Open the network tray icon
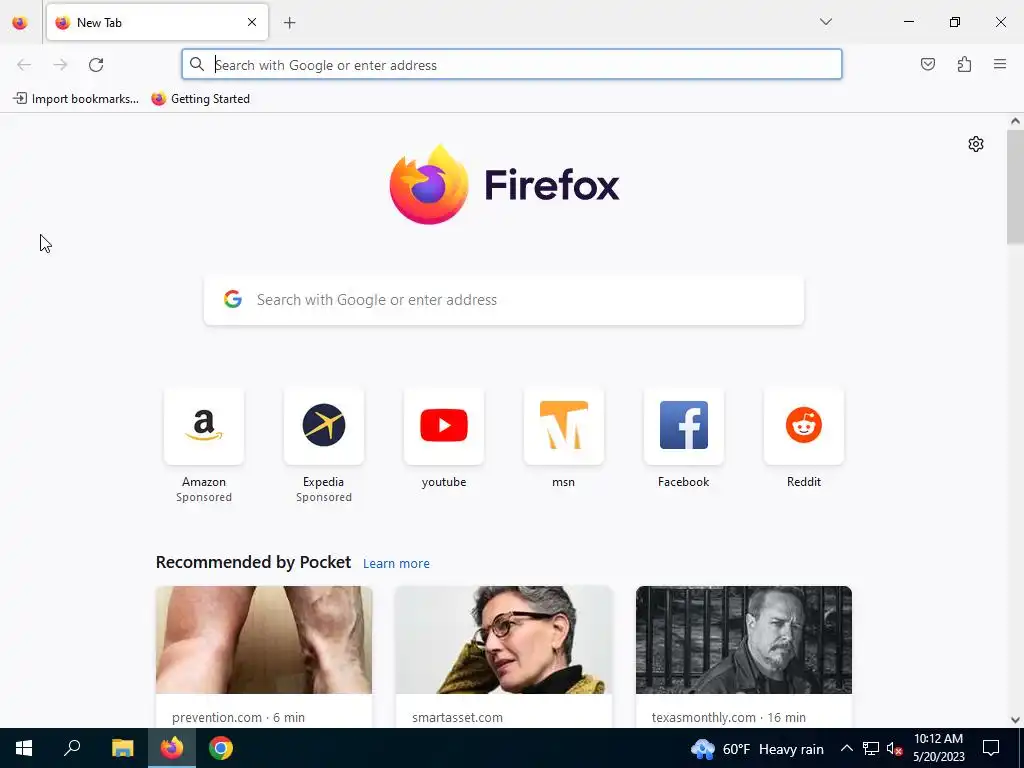The image size is (1024, 768). coord(871,748)
